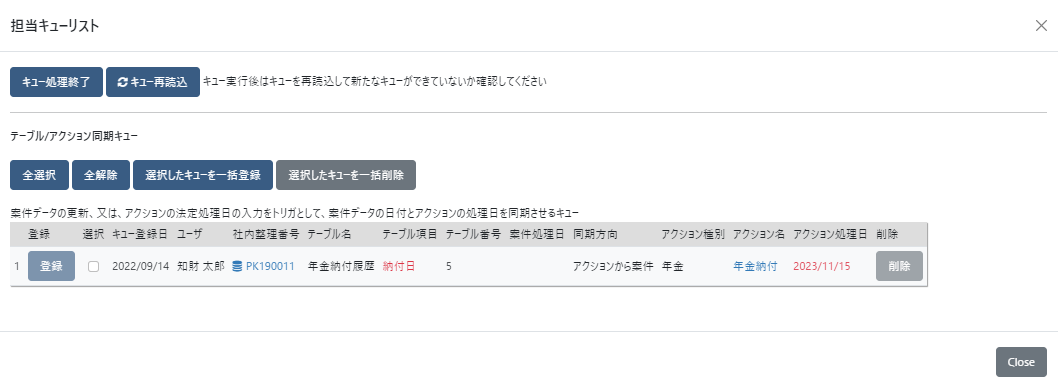This screenshot has width=1058, height=389.
Task: Register selected queues with 選択したキューを一括登録
Action: [x=202, y=175]
